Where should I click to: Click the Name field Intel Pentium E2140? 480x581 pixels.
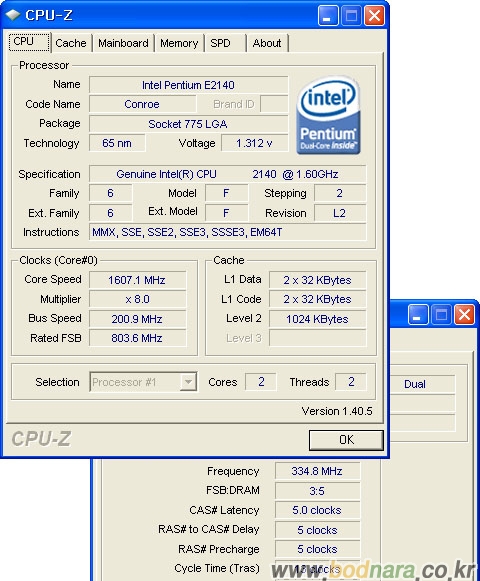point(188,85)
